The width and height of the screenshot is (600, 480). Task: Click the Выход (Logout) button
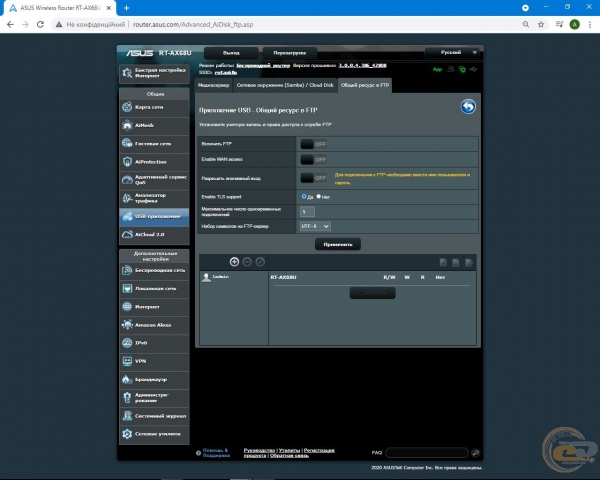click(231, 53)
